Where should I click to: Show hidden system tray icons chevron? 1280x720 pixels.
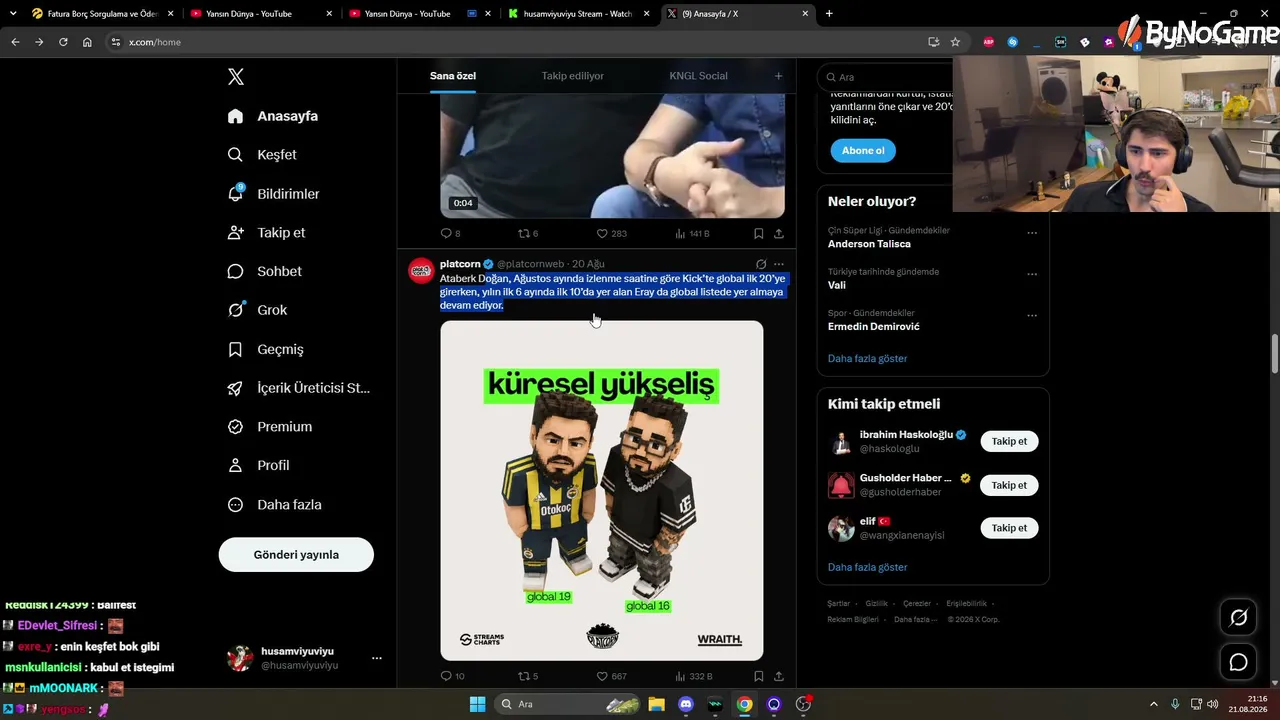[1153, 704]
